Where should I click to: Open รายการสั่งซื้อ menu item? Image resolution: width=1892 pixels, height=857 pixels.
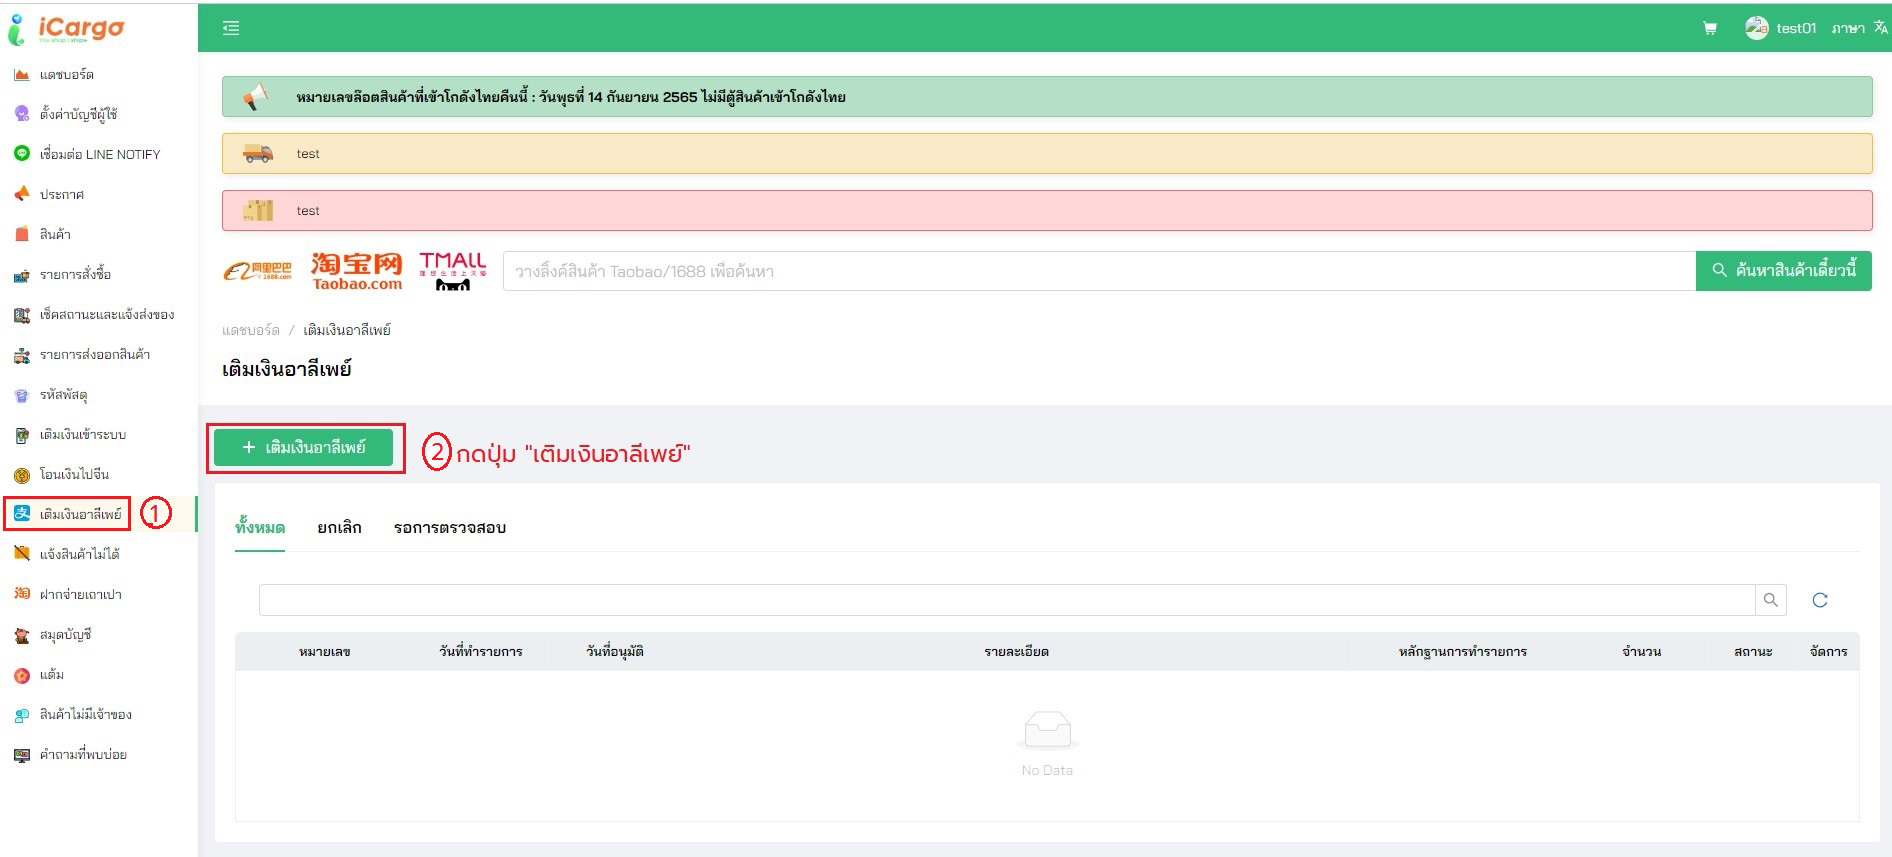click(x=76, y=274)
